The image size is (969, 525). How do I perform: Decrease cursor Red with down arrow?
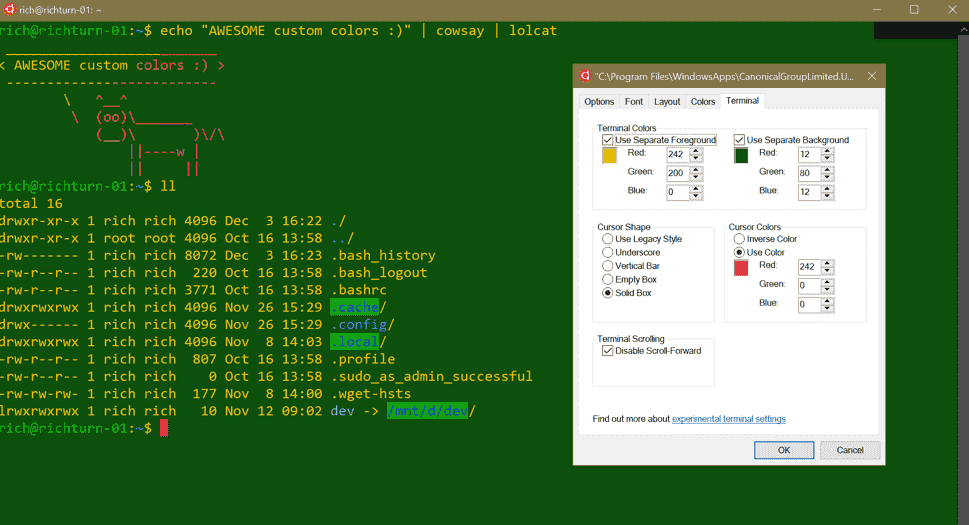(827, 271)
